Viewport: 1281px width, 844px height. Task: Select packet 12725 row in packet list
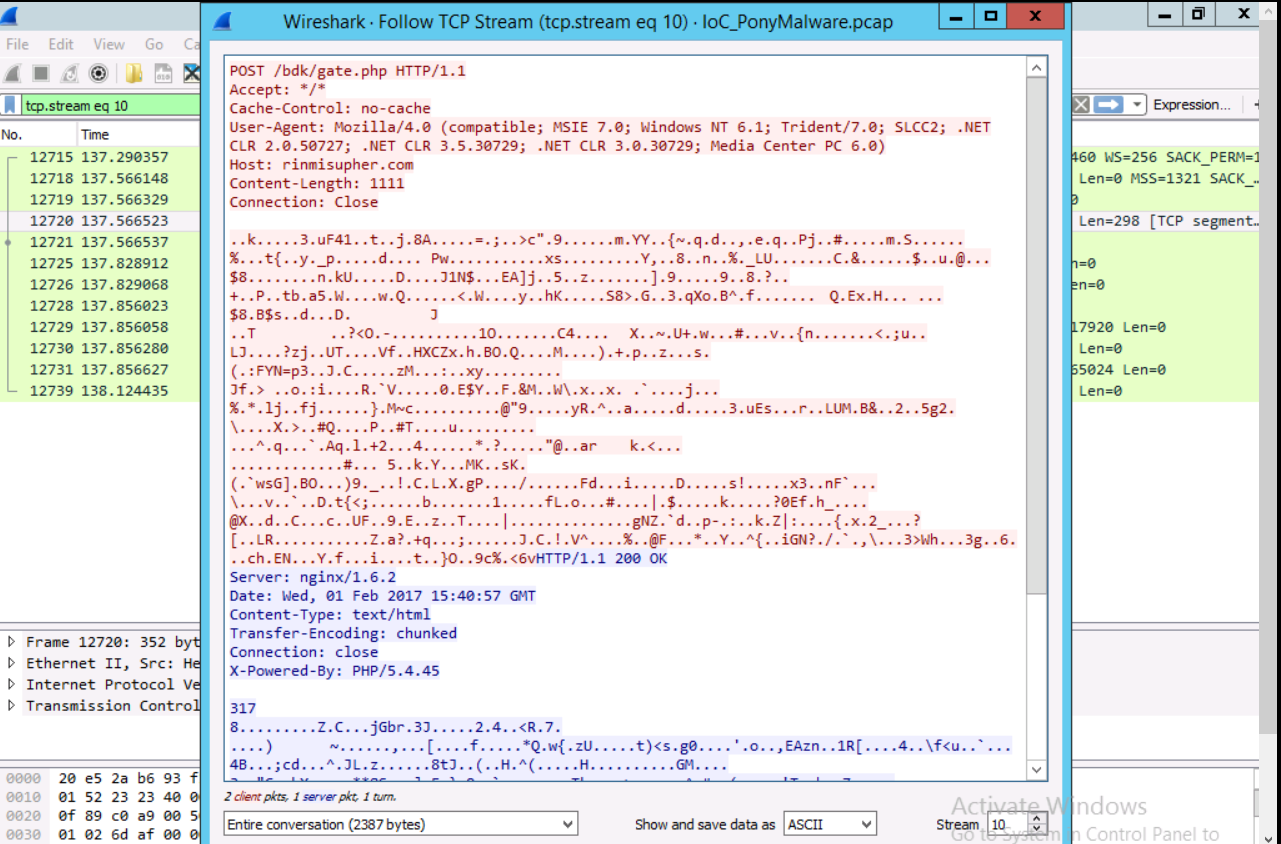pyautogui.click(x=100, y=263)
